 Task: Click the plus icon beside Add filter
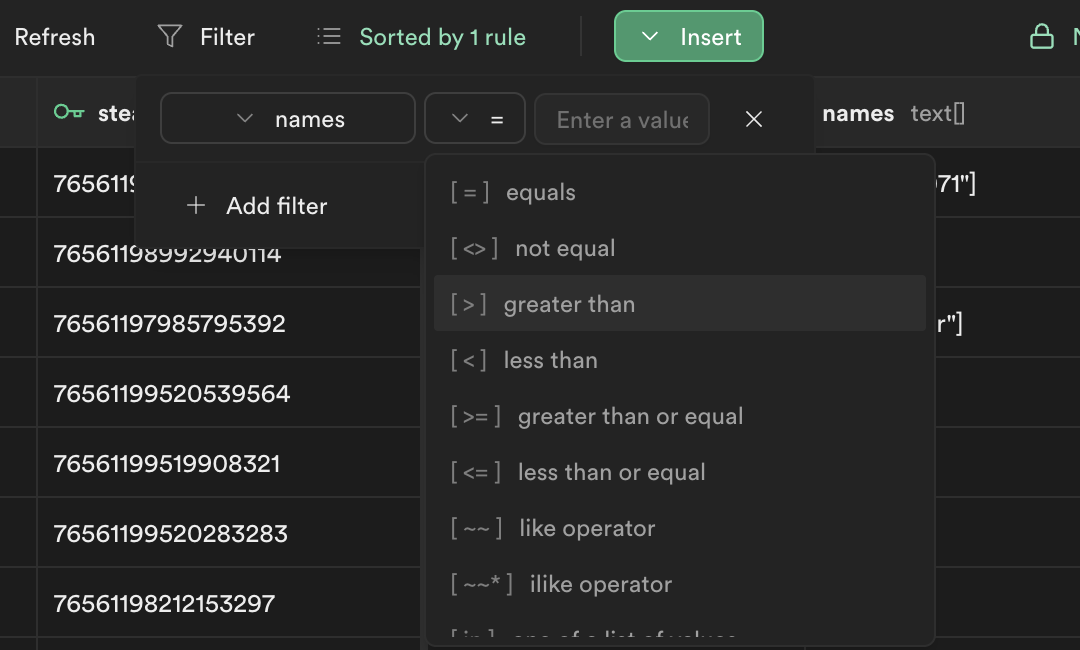pos(197,206)
